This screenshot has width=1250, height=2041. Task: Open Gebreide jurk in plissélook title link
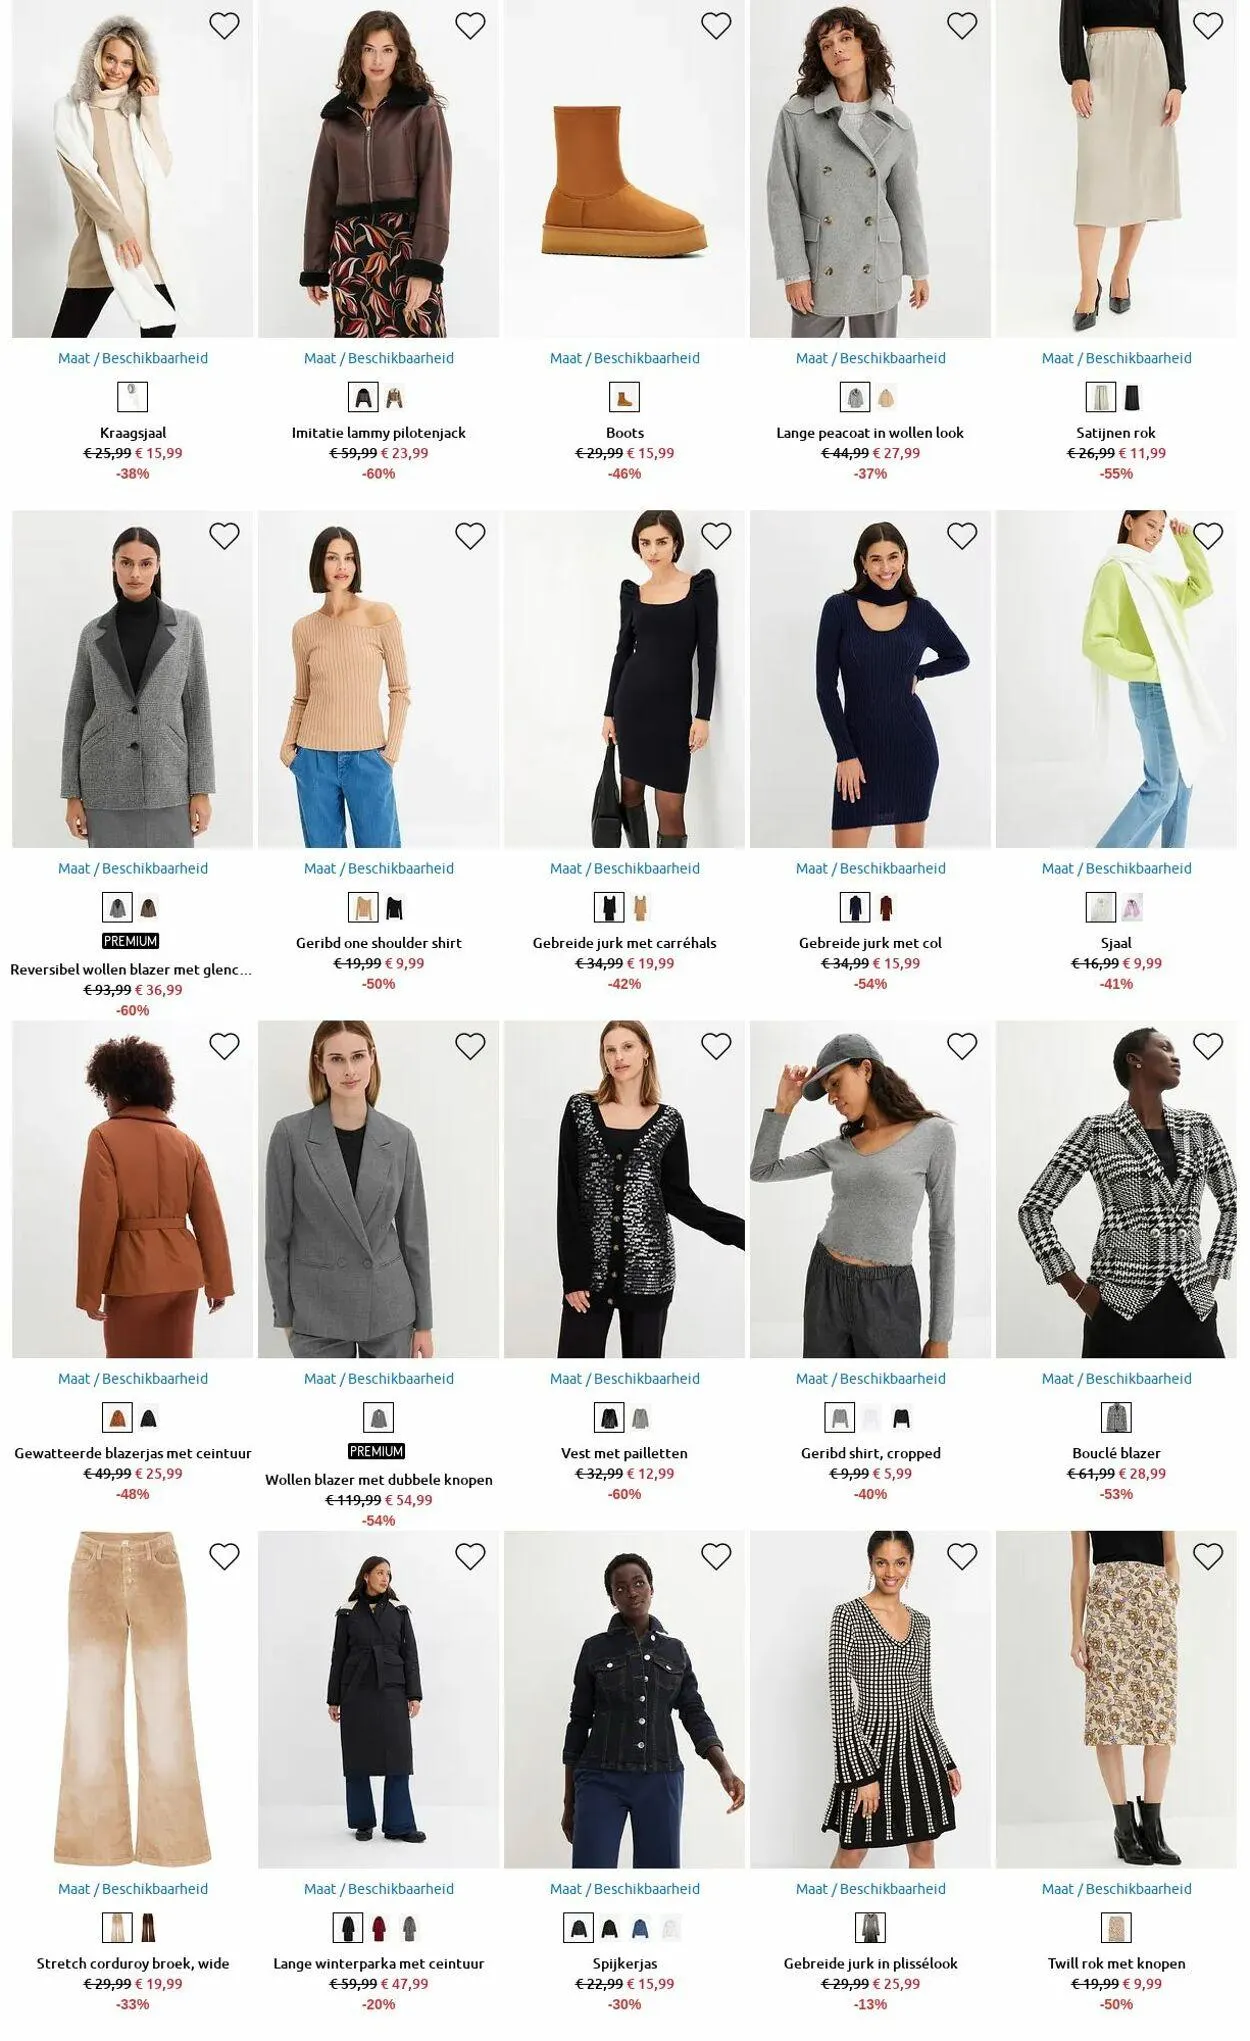click(870, 1963)
